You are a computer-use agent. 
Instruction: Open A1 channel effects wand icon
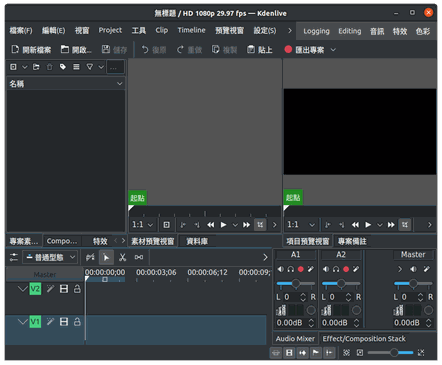[x=310, y=269]
